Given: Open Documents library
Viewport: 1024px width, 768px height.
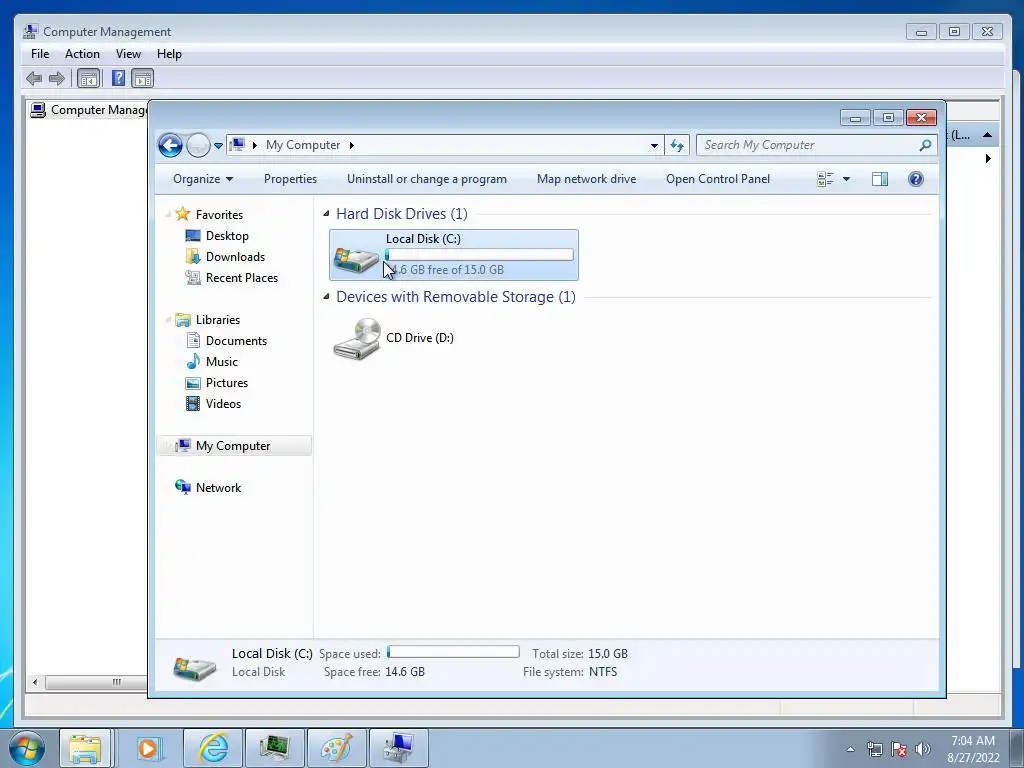Looking at the screenshot, I should (x=236, y=340).
